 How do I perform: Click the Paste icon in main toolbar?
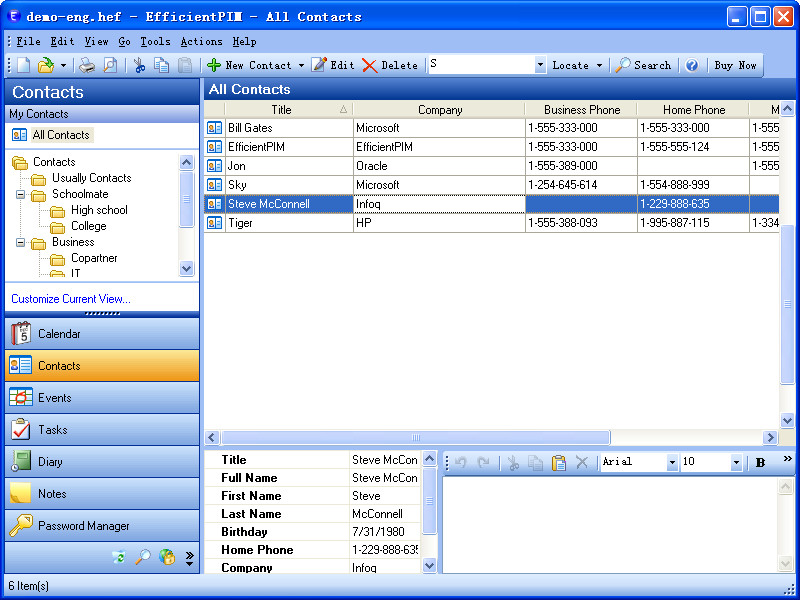(185, 65)
